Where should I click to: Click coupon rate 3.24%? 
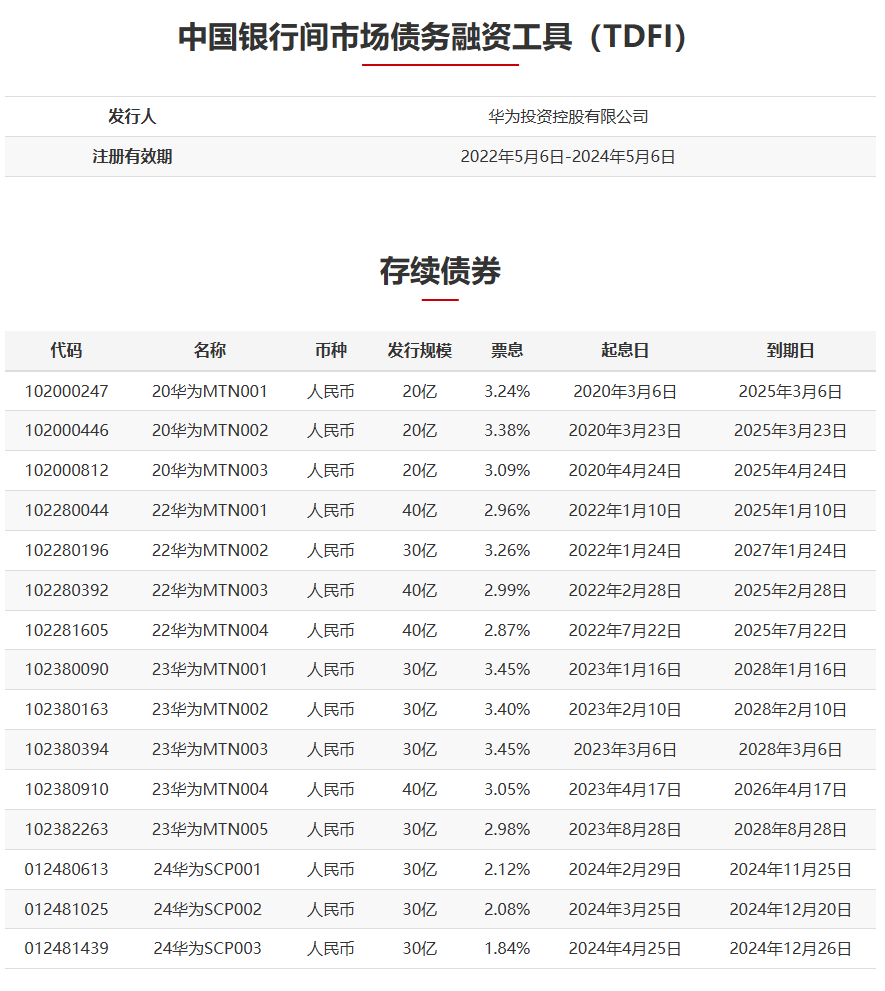coord(507,392)
